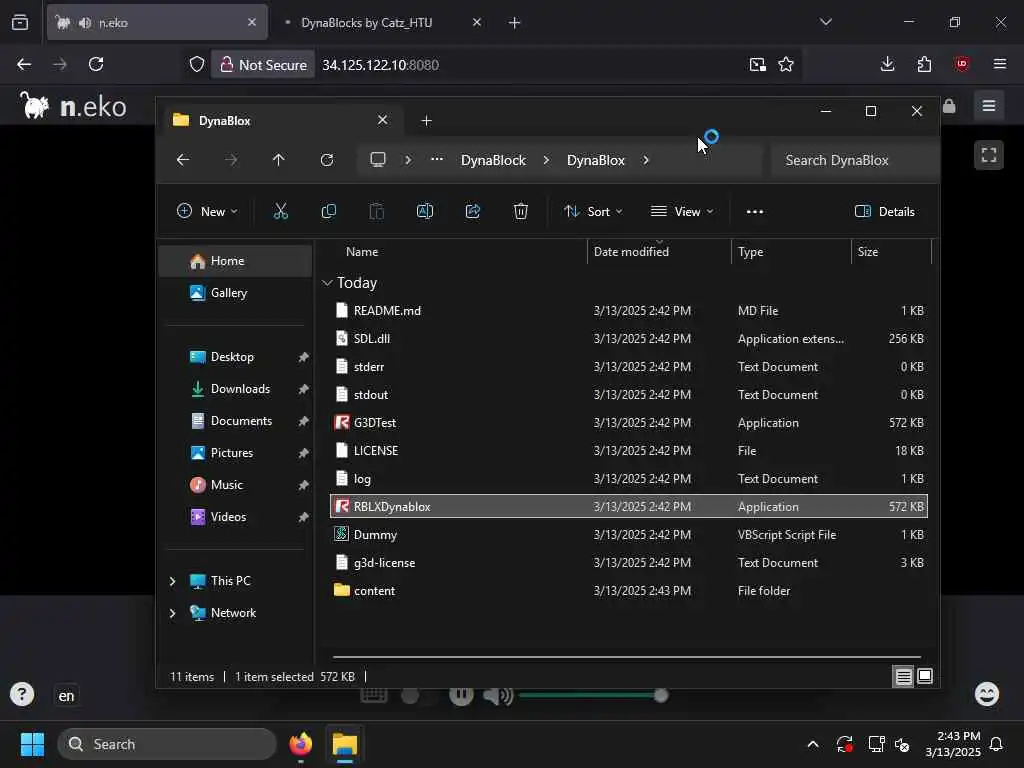Cut the selected file with scissors icon
The image size is (1024, 768).
(280, 211)
